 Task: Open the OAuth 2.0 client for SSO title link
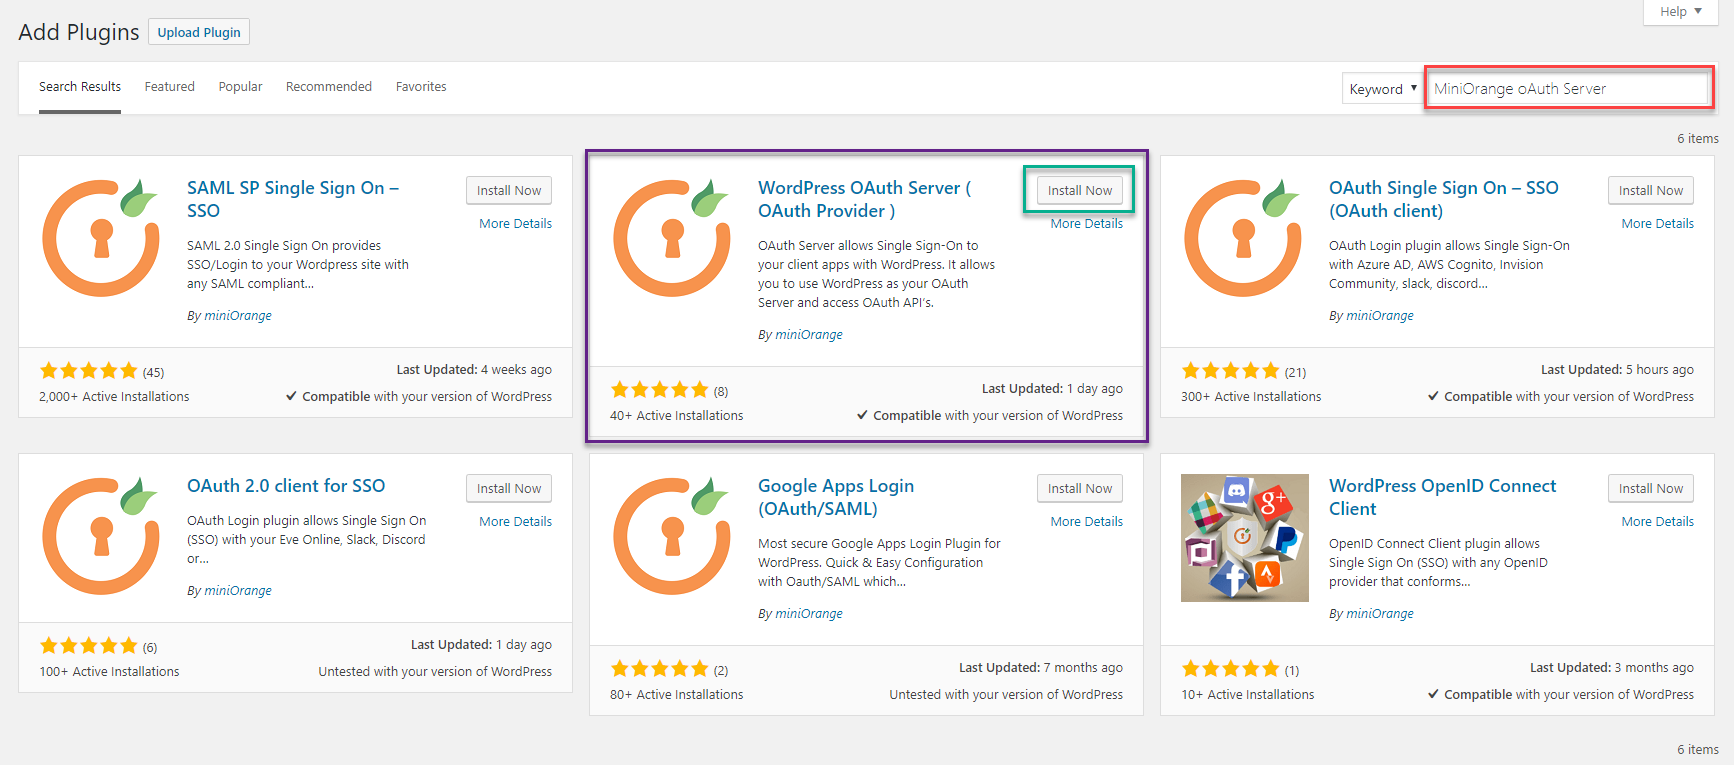click(286, 486)
